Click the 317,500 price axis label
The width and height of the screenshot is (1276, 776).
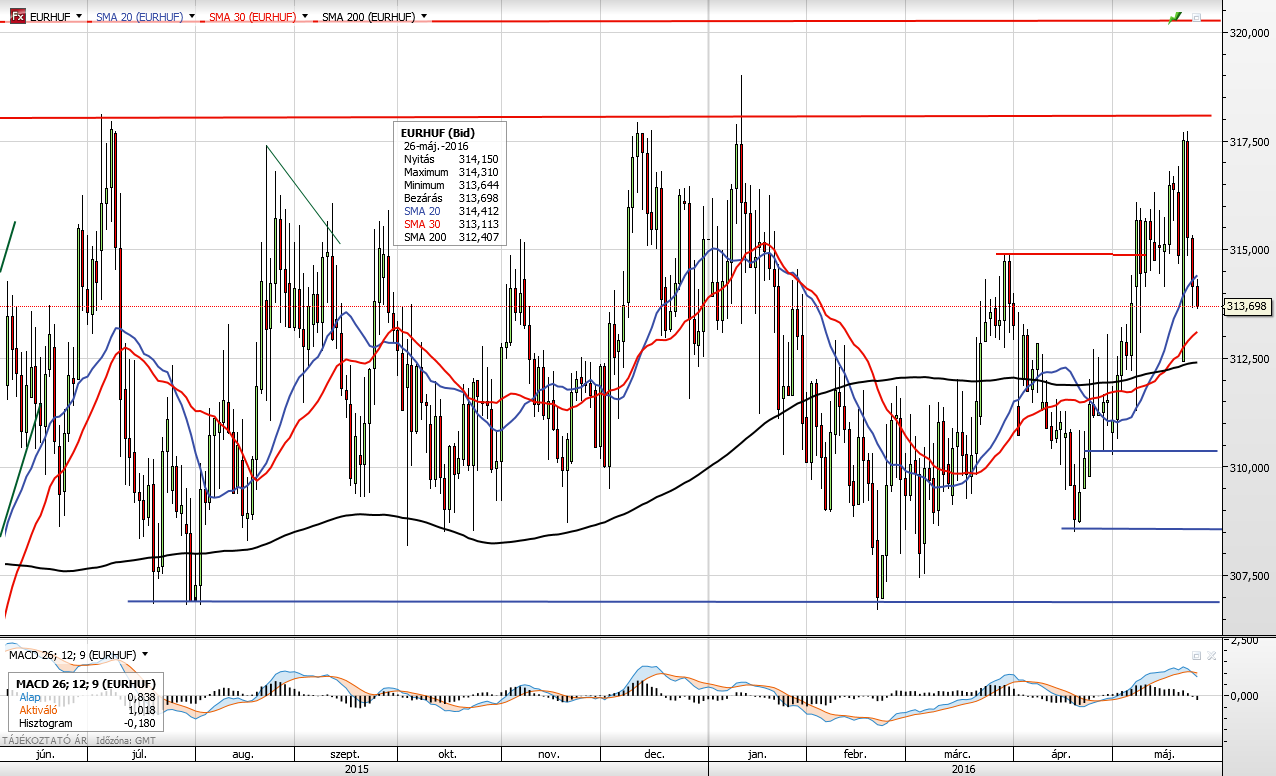1250,142
